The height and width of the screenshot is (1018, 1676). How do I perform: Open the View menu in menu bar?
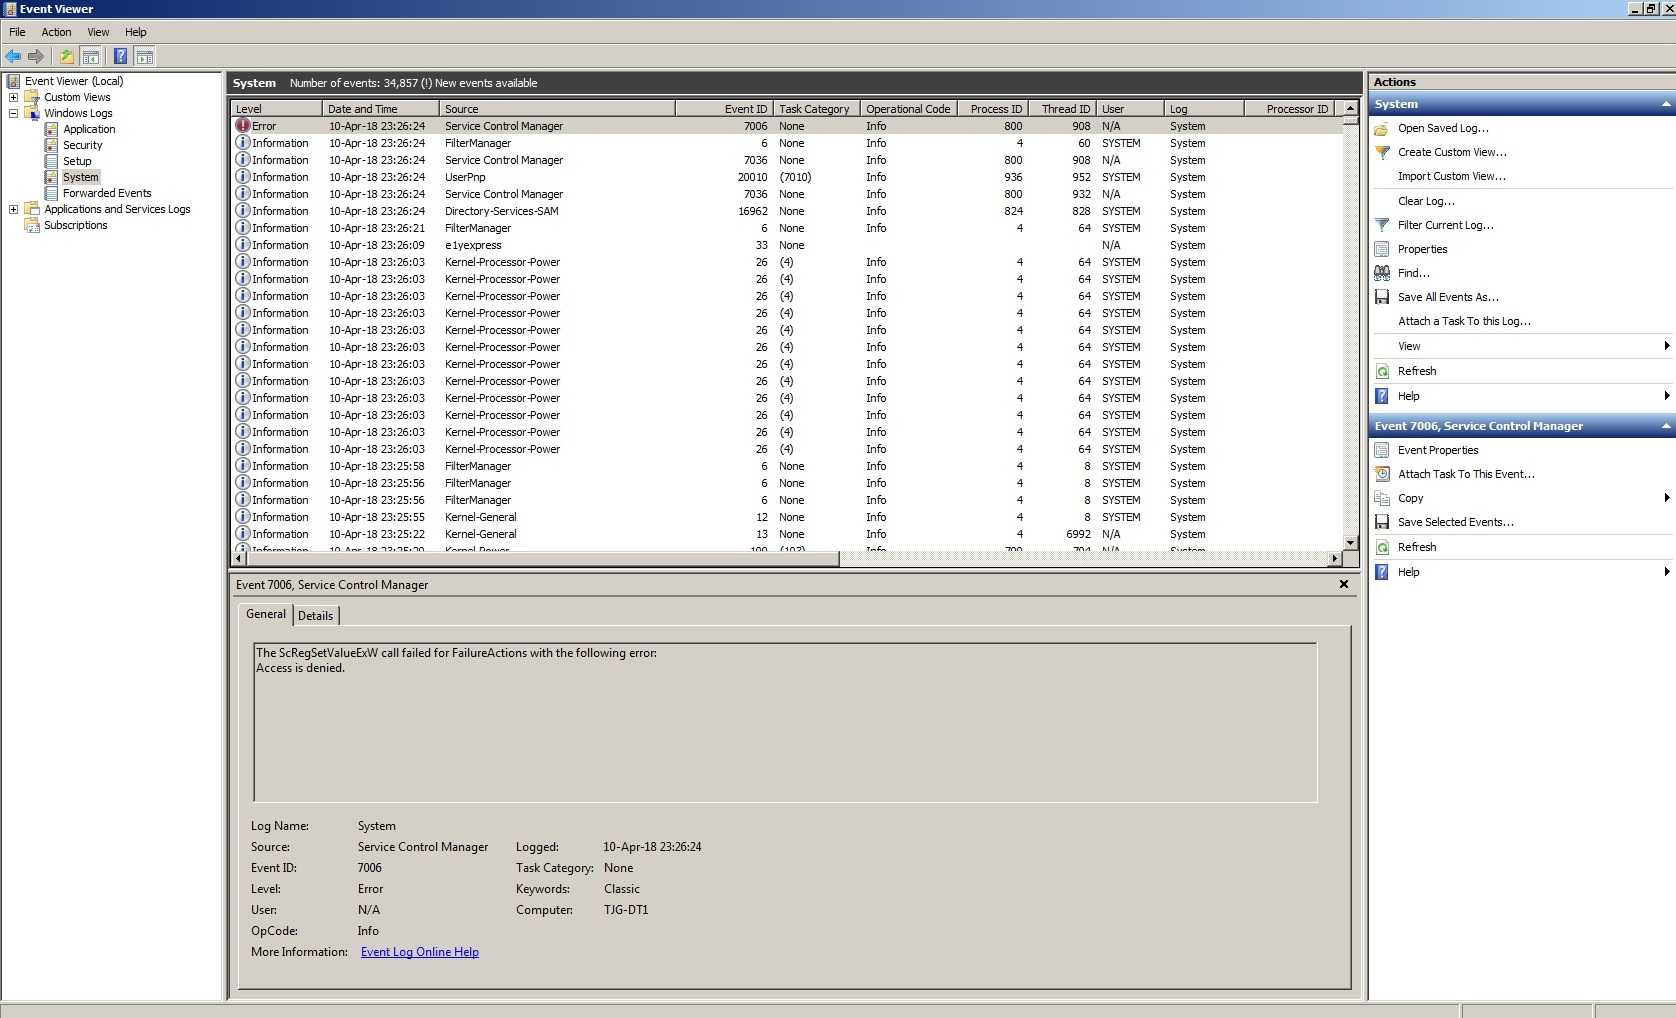98,32
